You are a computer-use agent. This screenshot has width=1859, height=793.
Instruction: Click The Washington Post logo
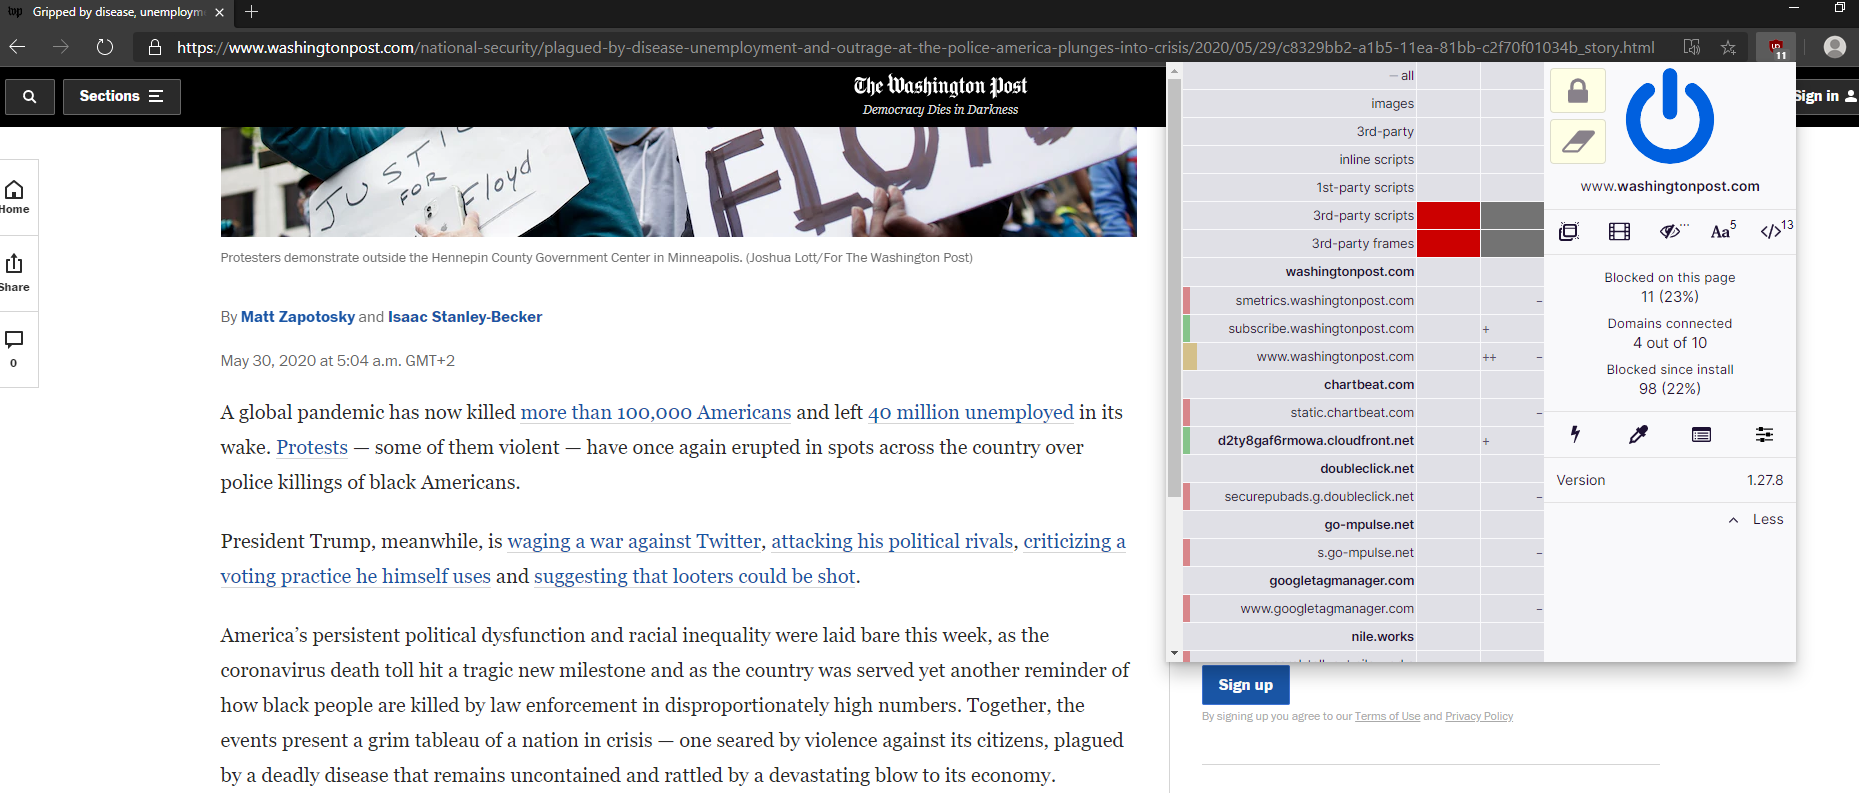tap(940, 86)
